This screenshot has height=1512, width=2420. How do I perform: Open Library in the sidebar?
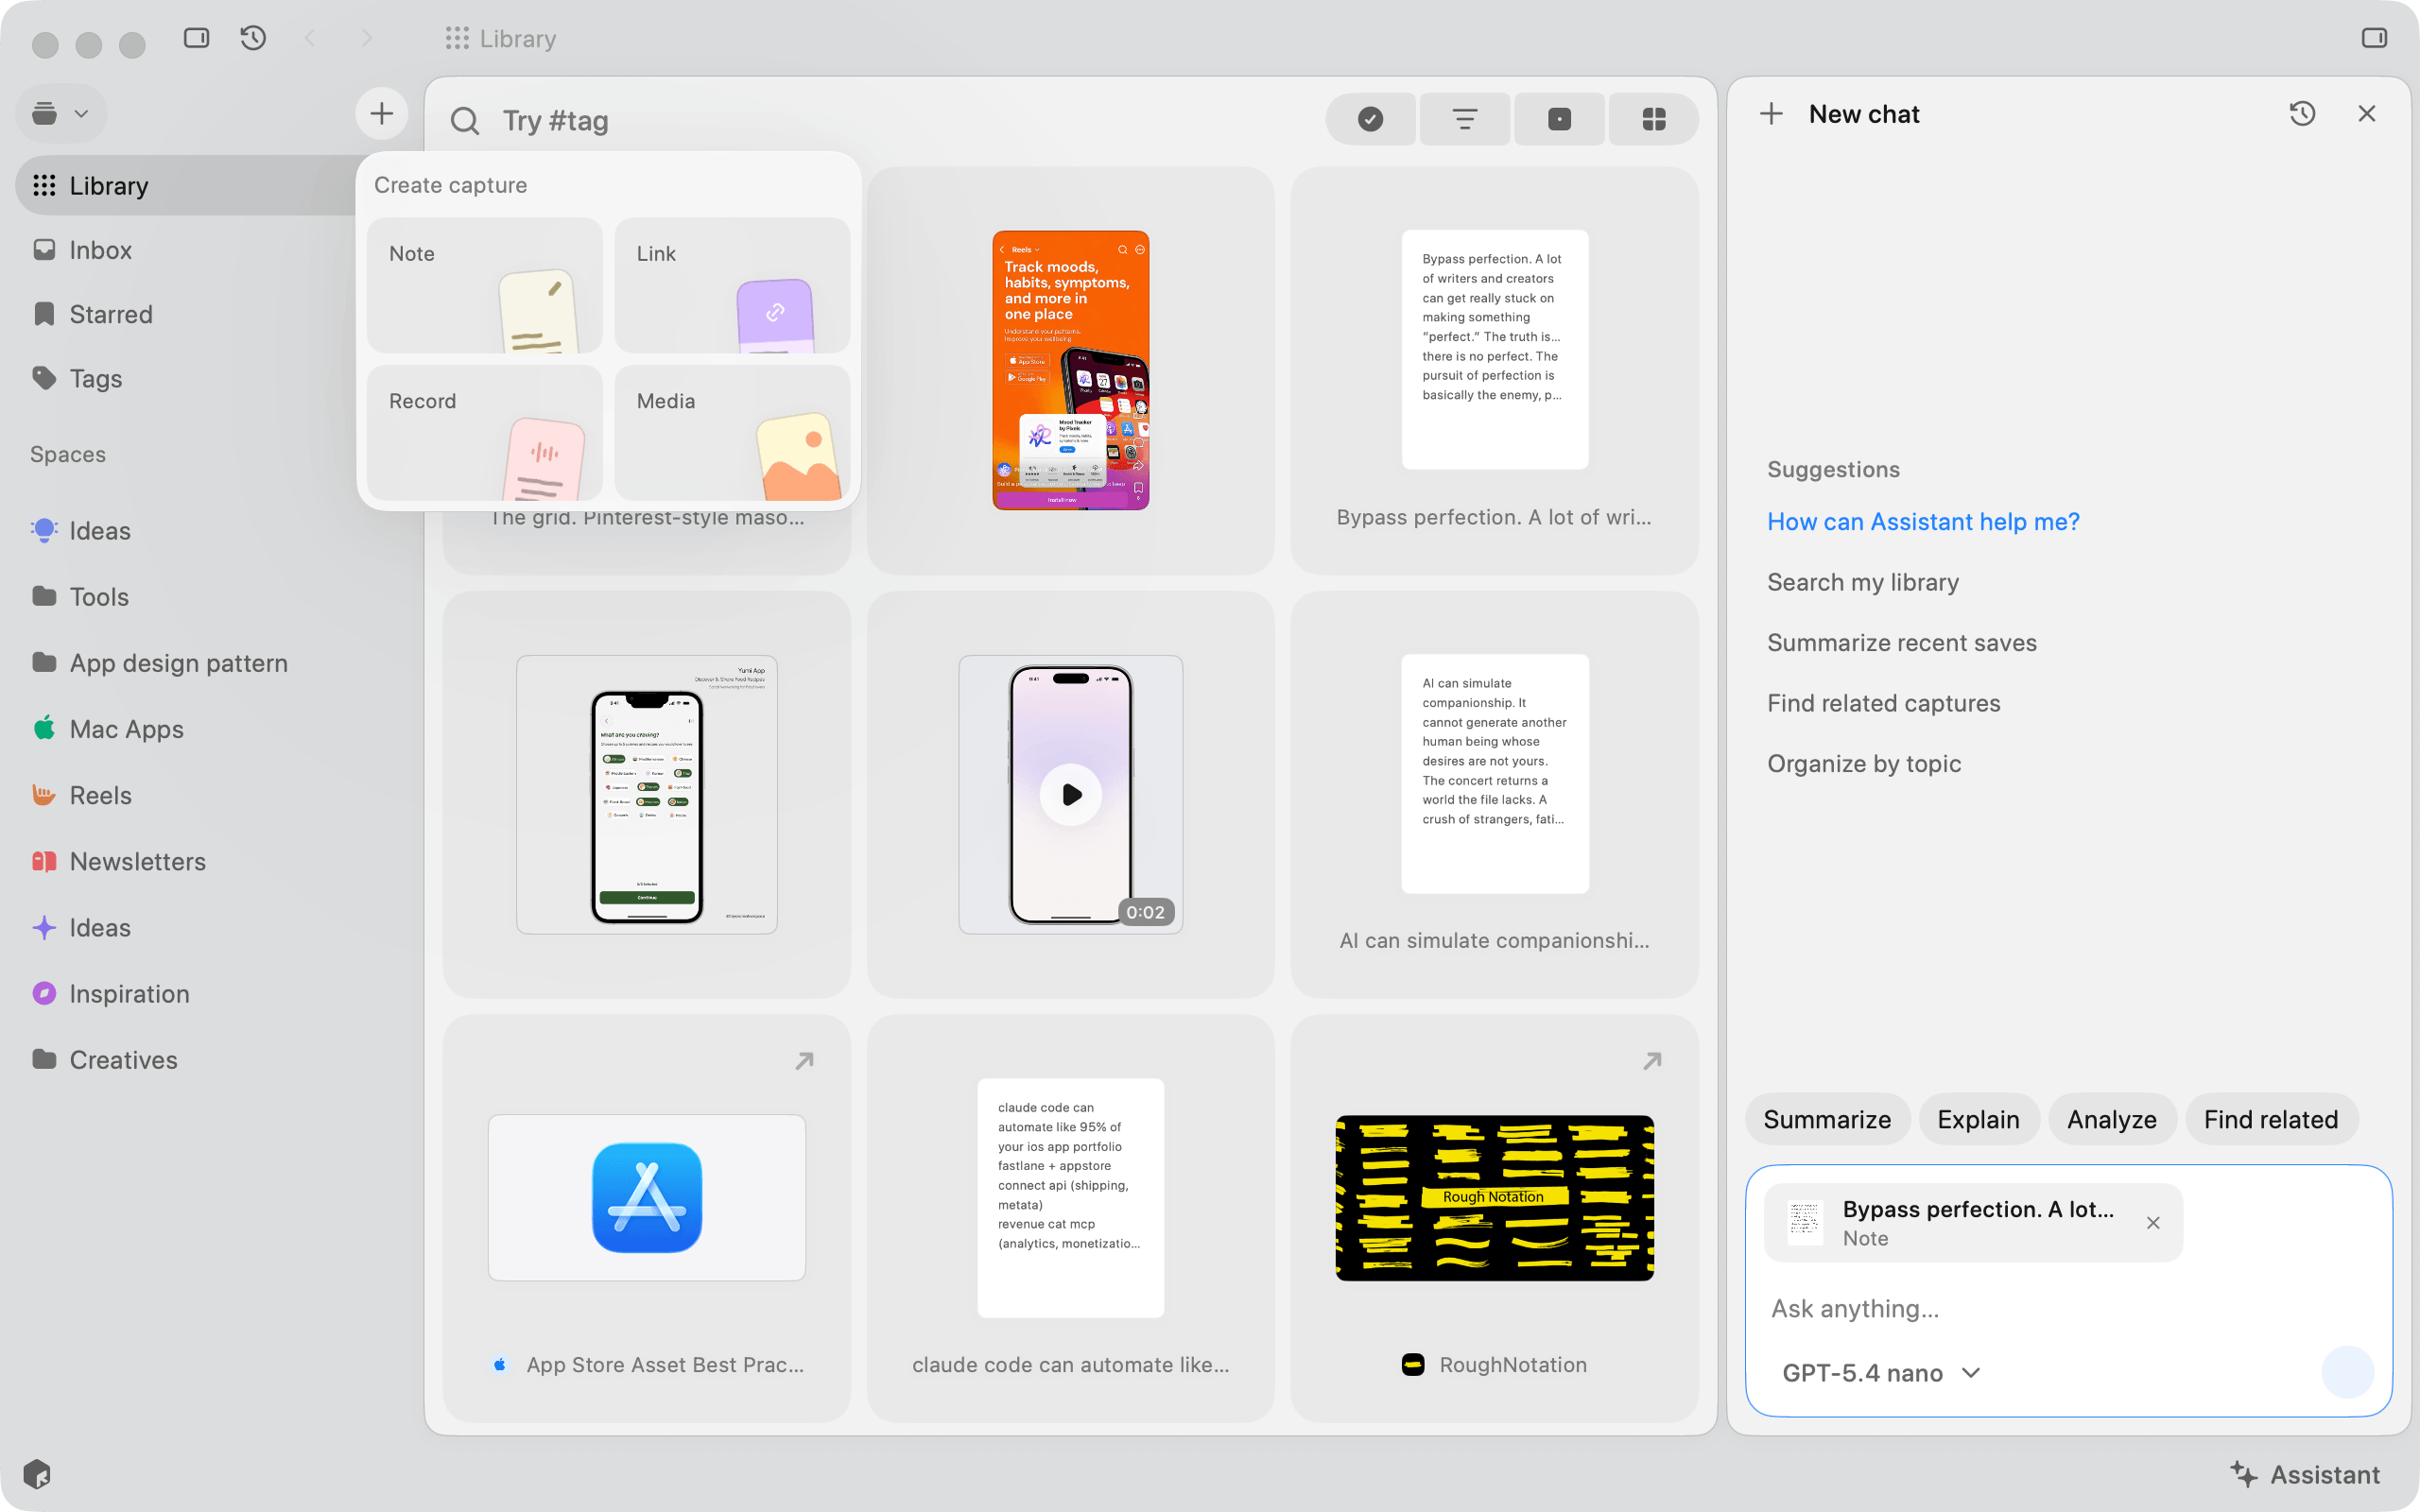pyautogui.click(x=185, y=185)
